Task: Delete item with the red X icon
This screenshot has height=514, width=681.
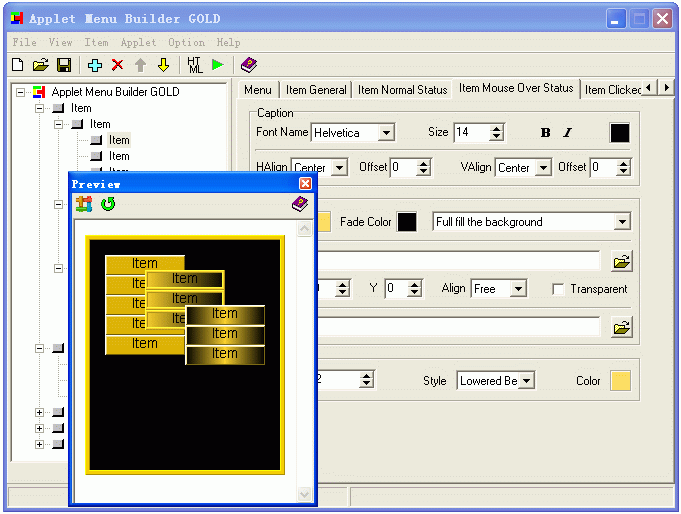Action: click(118, 65)
